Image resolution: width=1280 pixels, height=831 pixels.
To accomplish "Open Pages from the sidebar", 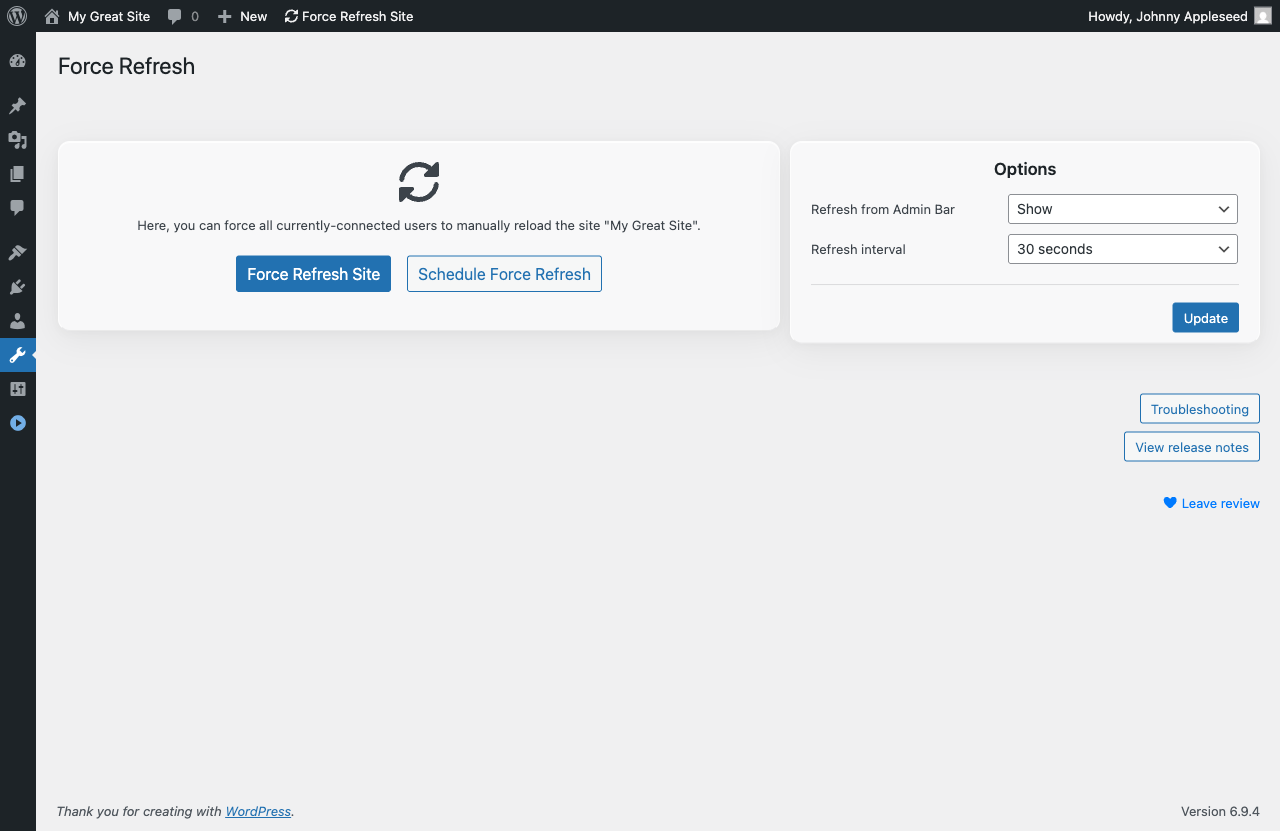I will coord(17,174).
